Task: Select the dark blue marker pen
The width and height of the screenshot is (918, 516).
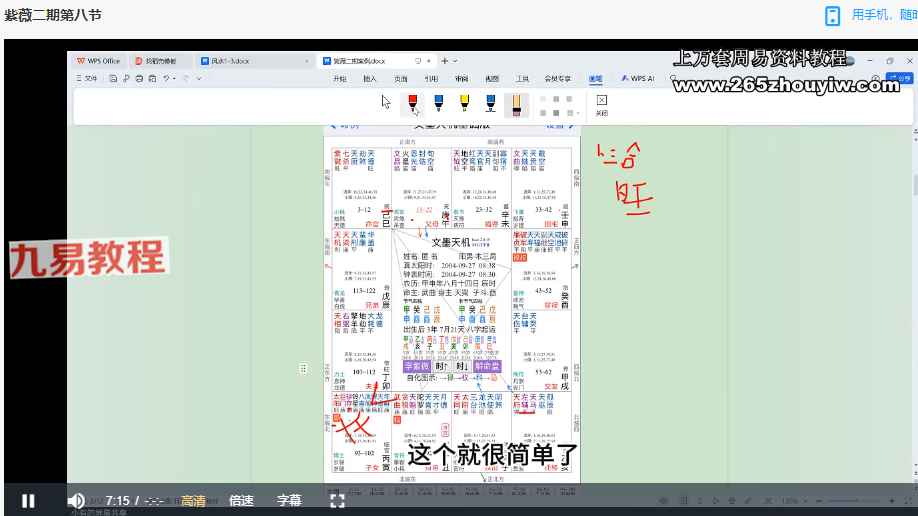Action: (x=490, y=102)
